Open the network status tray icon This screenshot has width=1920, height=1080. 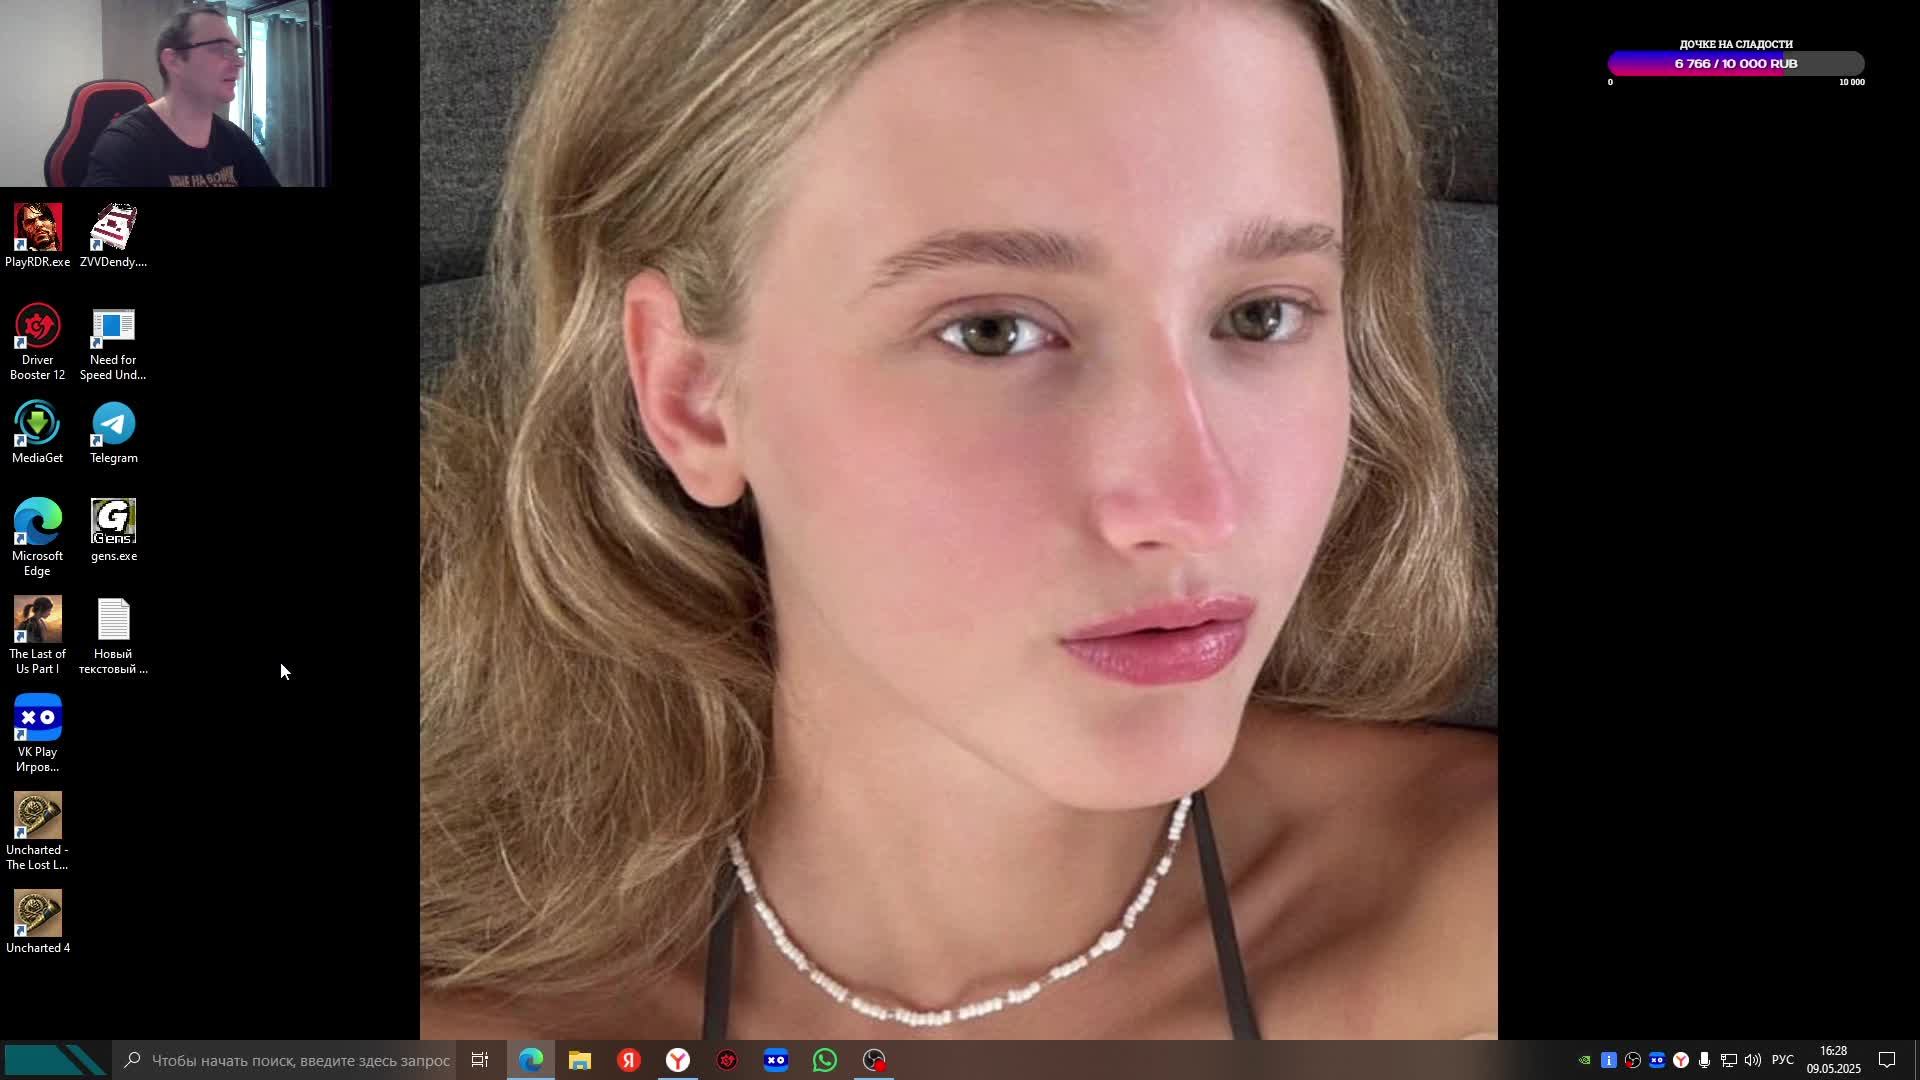[1729, 1060]
